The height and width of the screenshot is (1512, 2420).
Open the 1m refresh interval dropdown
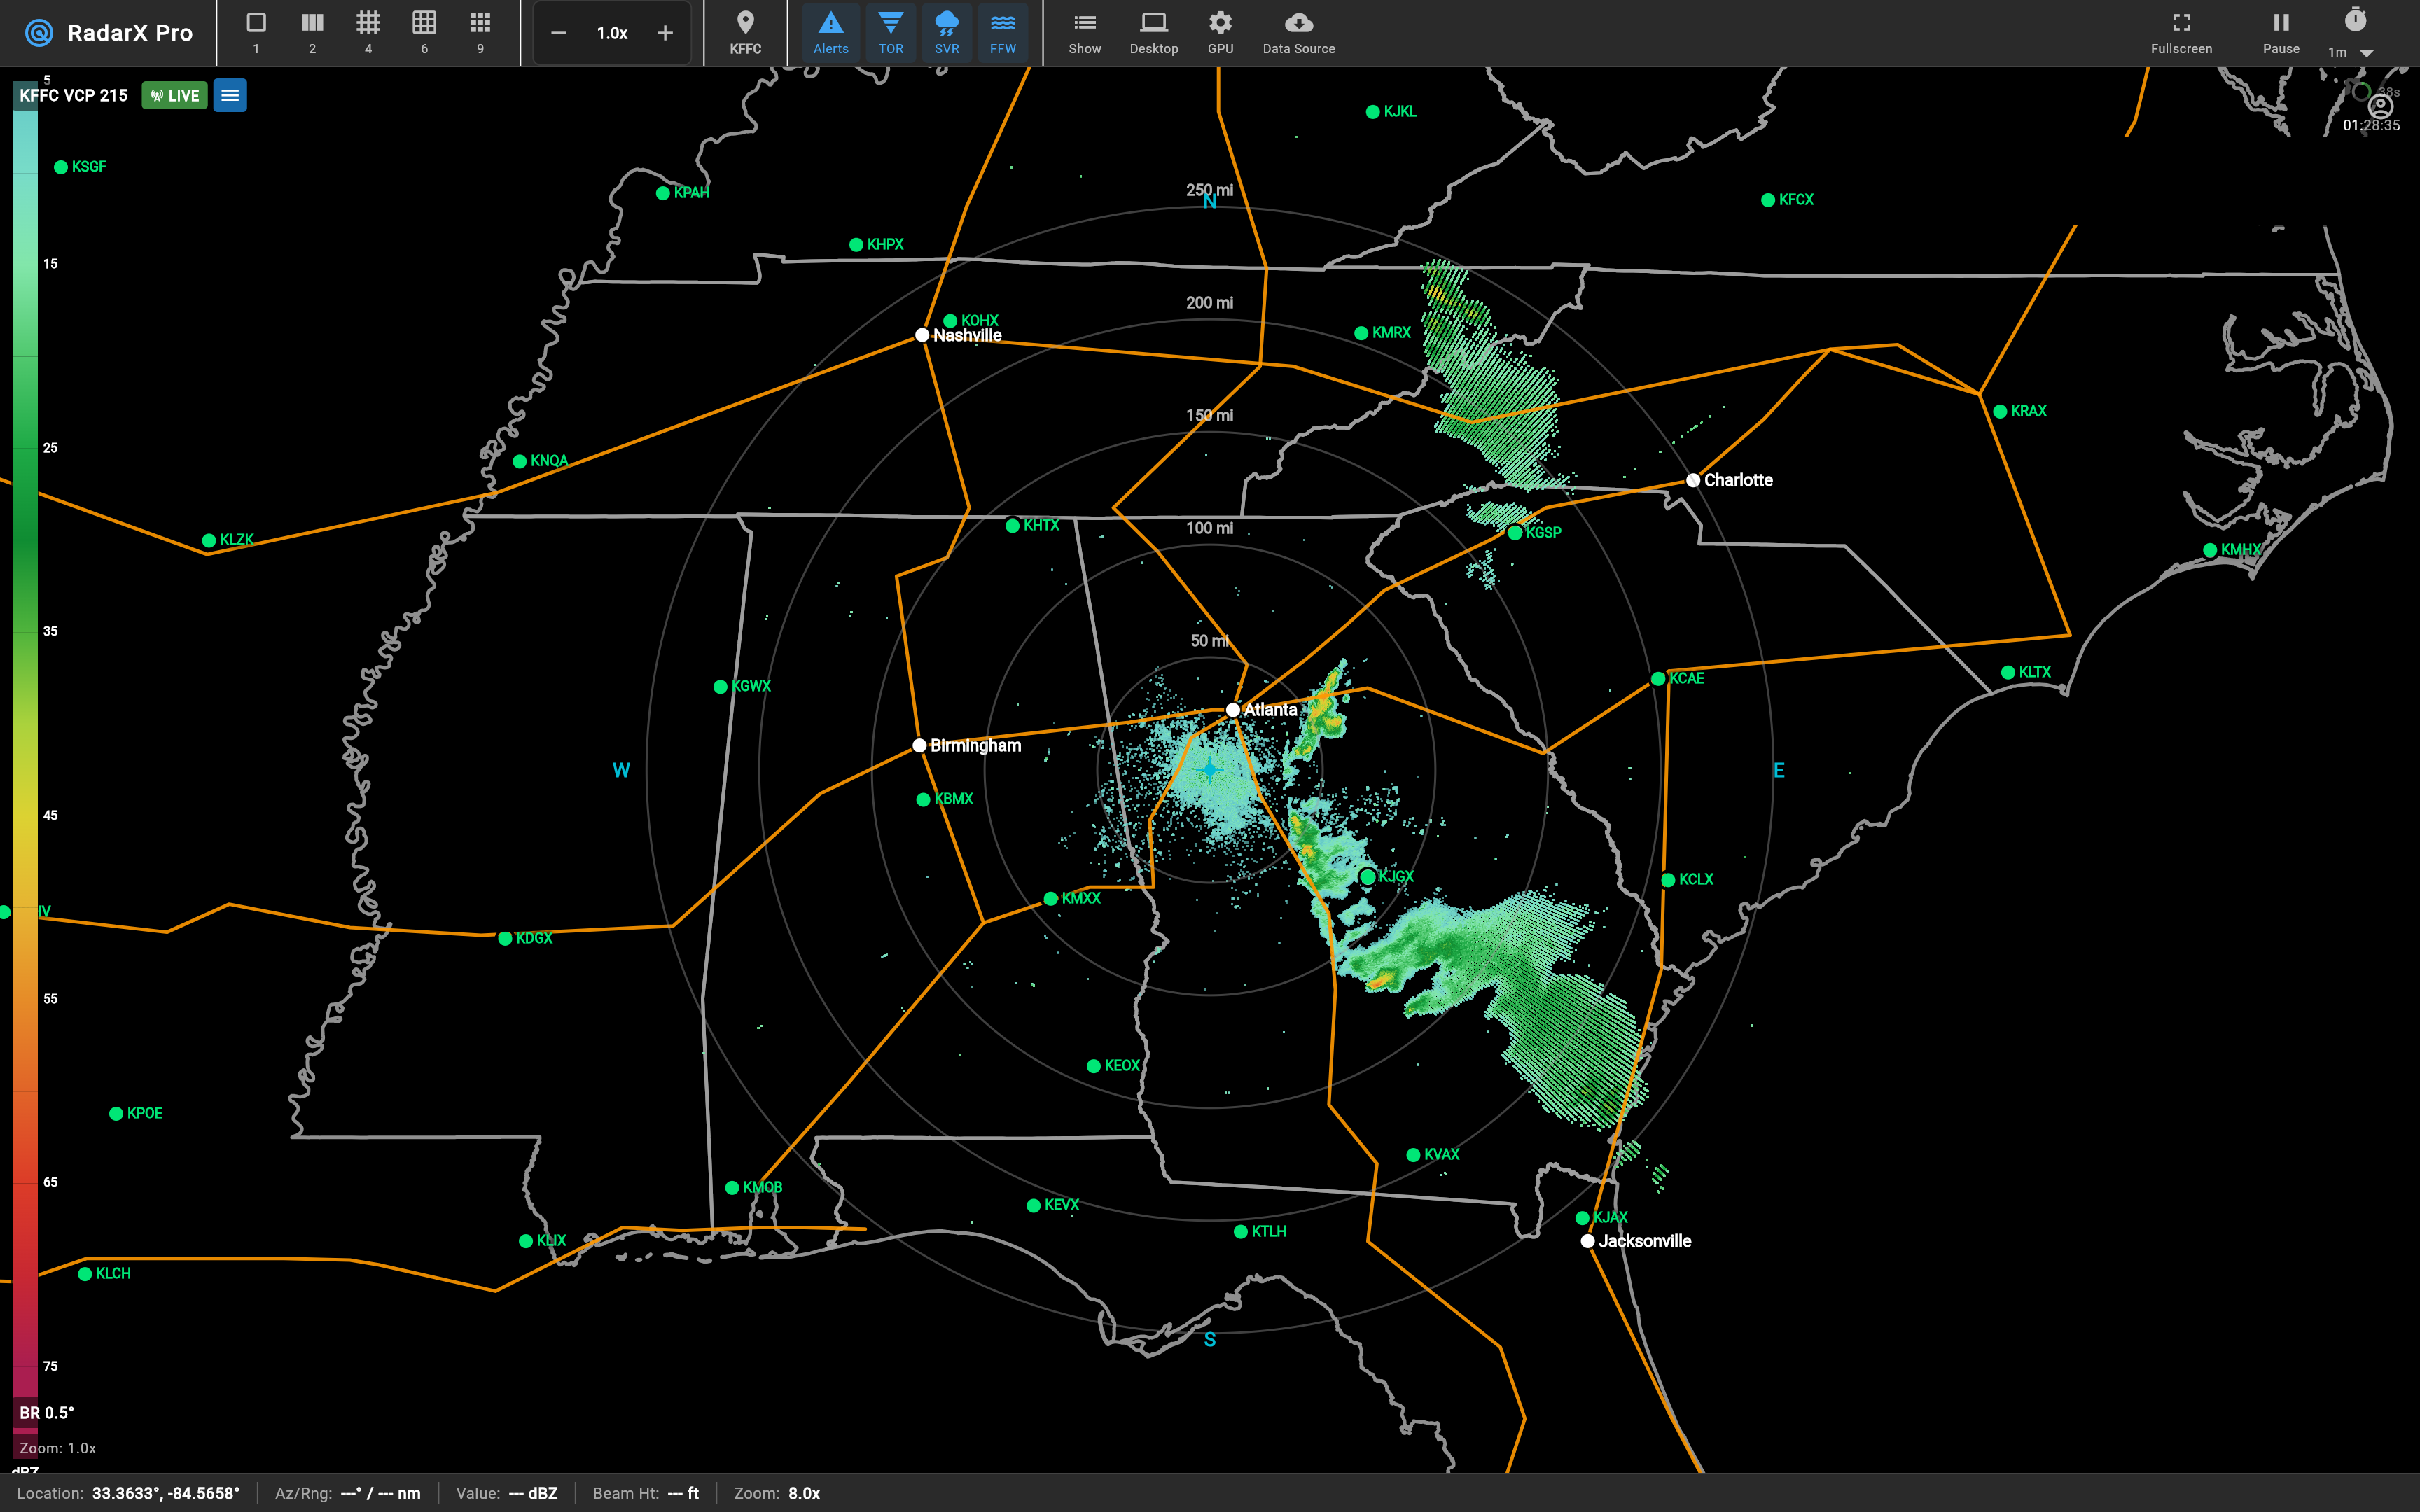pyautogui.click(x=2350, y=52)
